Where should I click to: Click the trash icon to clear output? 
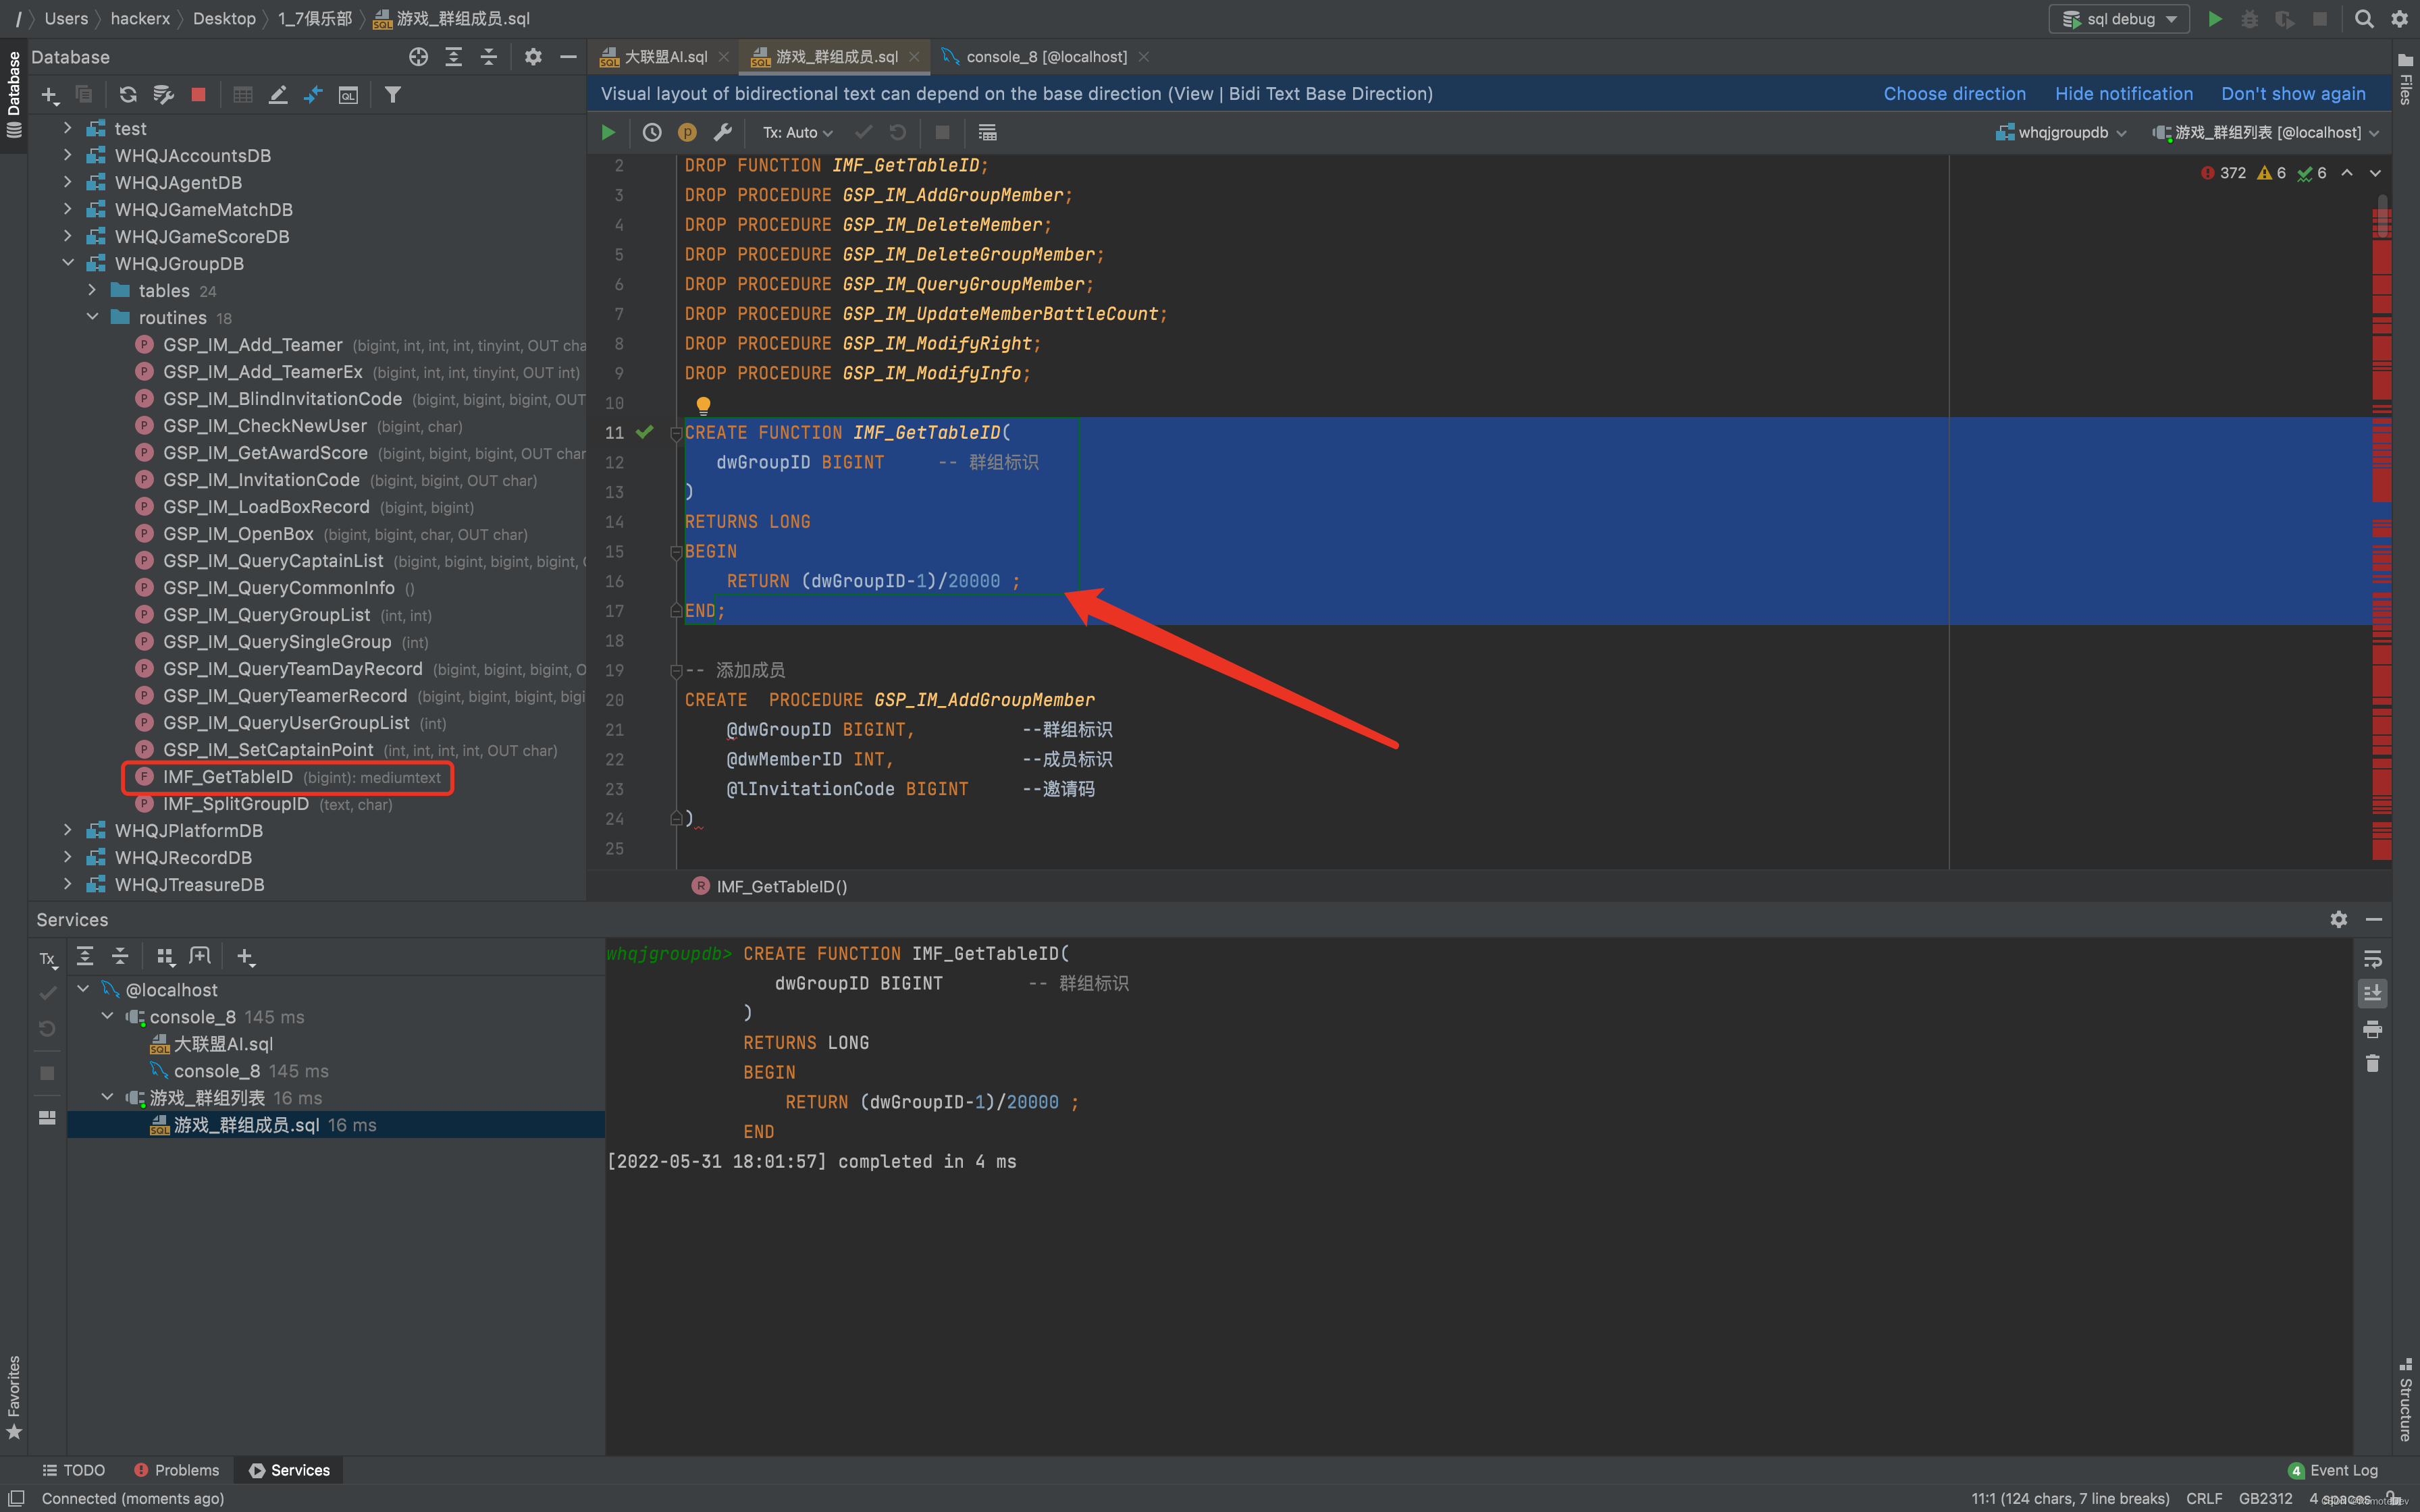click(x=2372, y=1063)
